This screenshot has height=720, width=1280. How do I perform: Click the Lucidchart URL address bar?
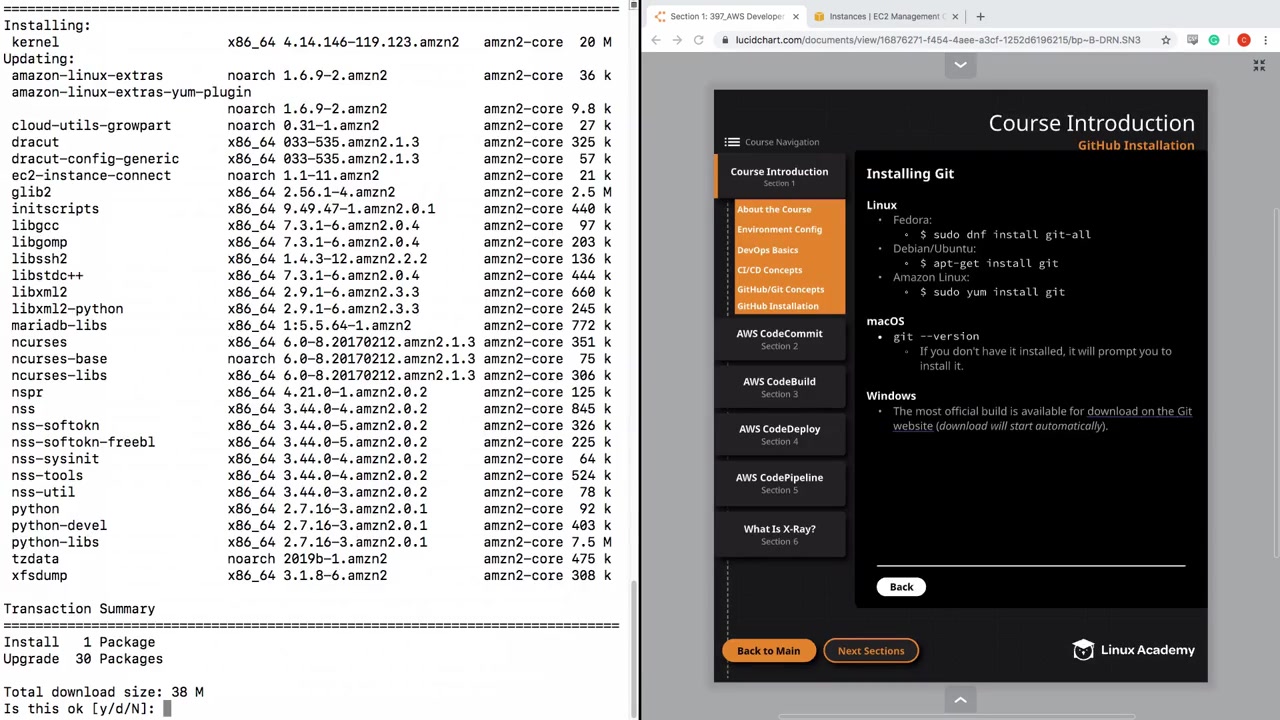click(x=937, y=40)
